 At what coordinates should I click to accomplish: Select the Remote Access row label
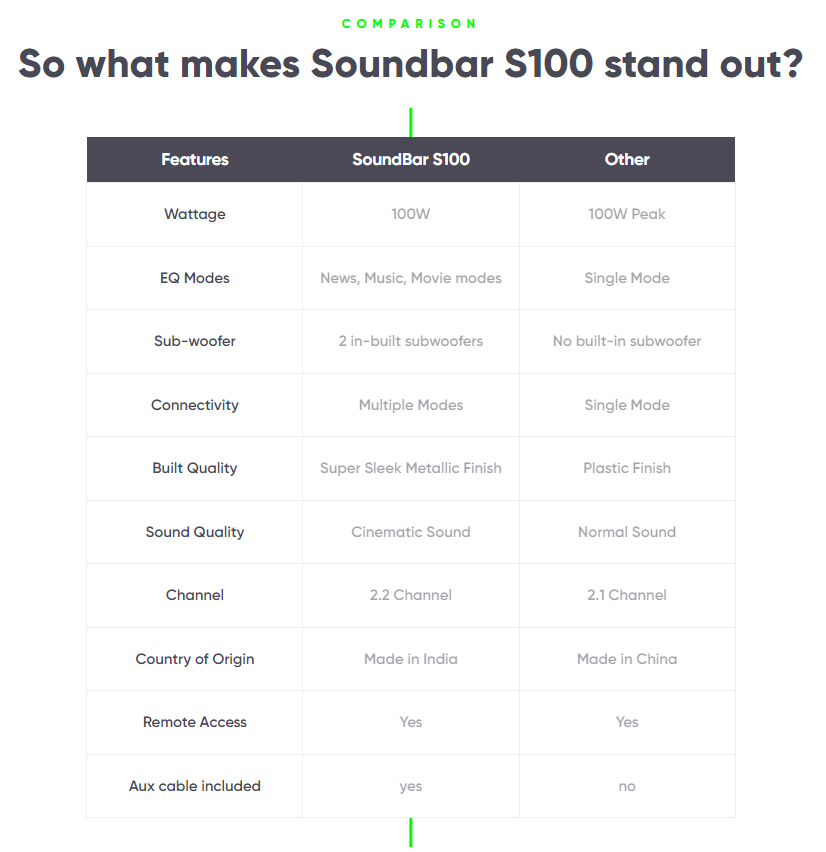tap(195, 722)
